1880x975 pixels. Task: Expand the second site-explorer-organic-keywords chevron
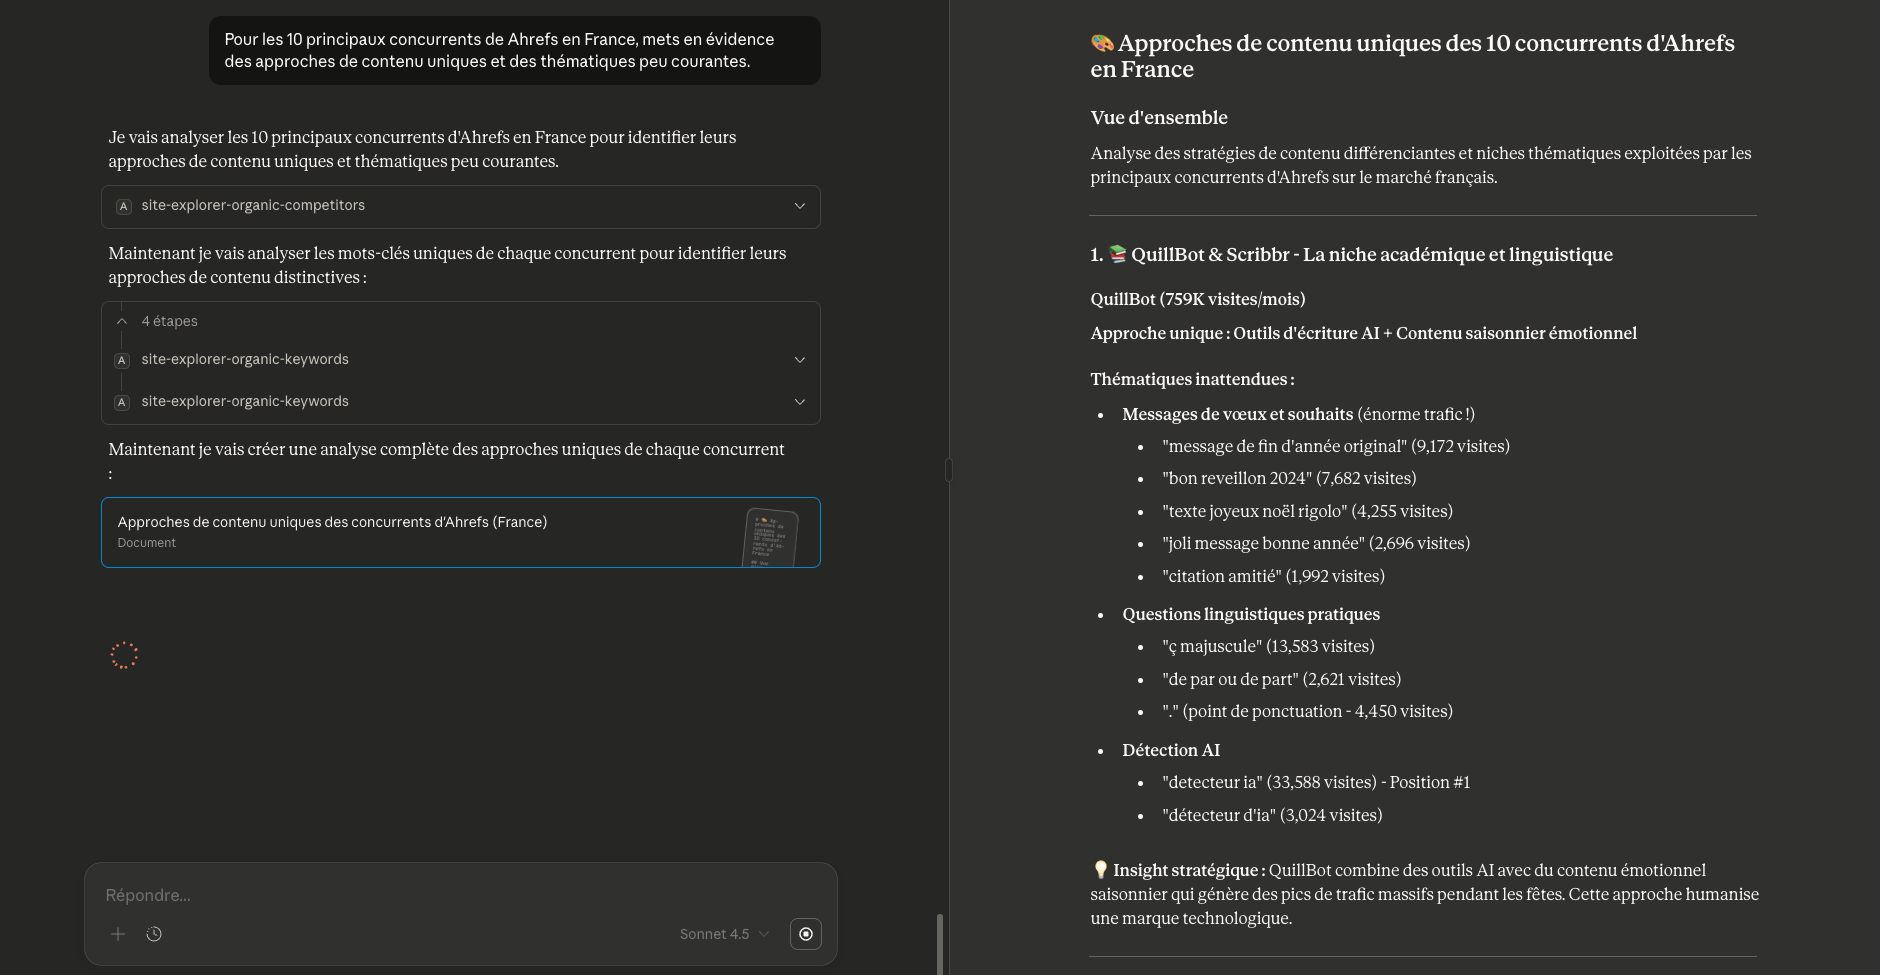tap(800, 402)
